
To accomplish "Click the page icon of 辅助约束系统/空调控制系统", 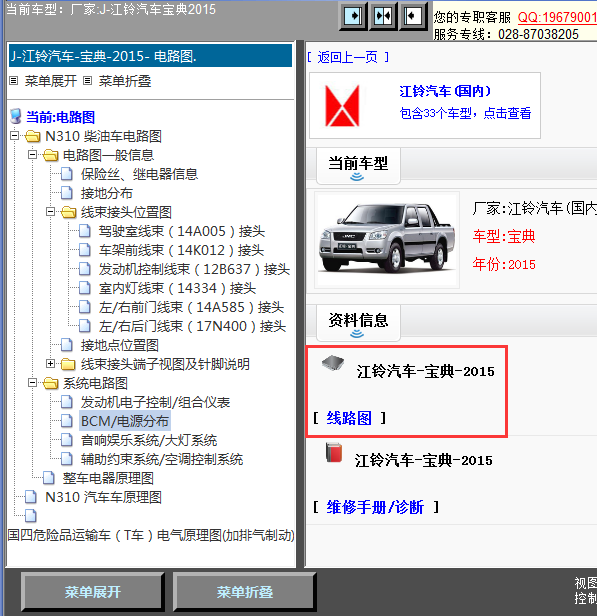I will pyautogui.click(x=67, y=459).
